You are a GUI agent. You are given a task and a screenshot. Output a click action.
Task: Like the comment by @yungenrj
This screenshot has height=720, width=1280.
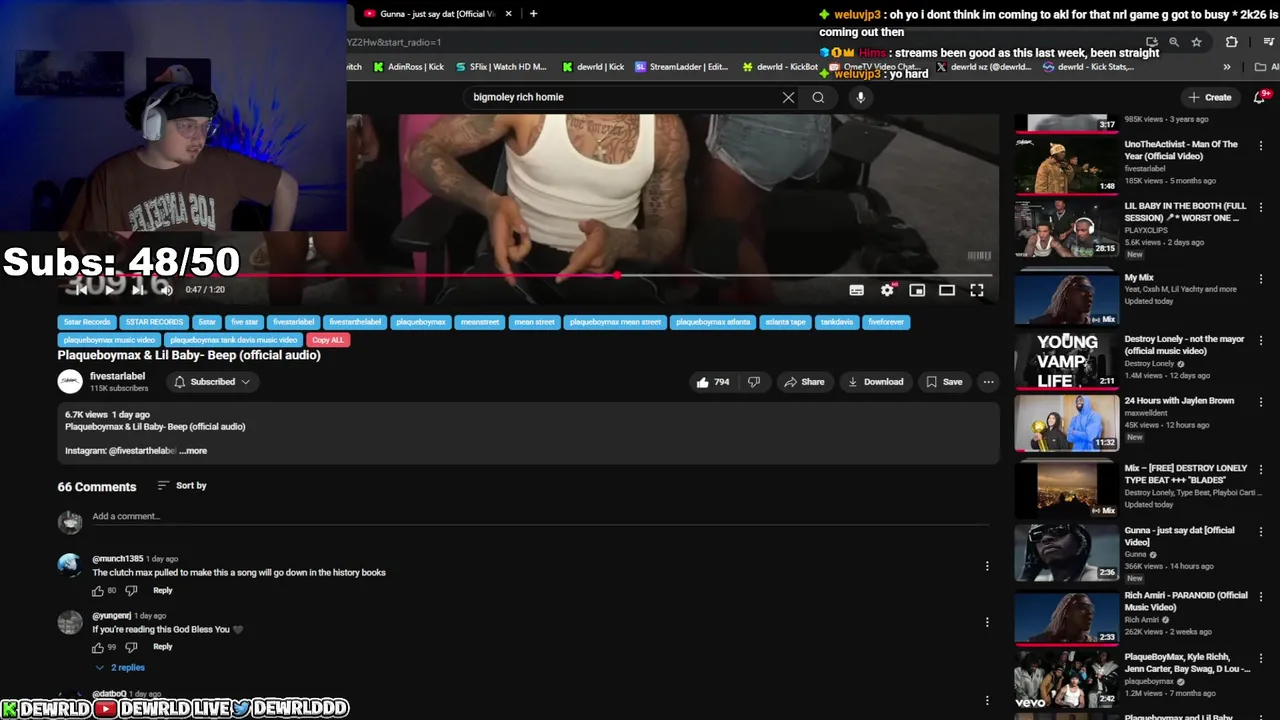tap(98, 647)
